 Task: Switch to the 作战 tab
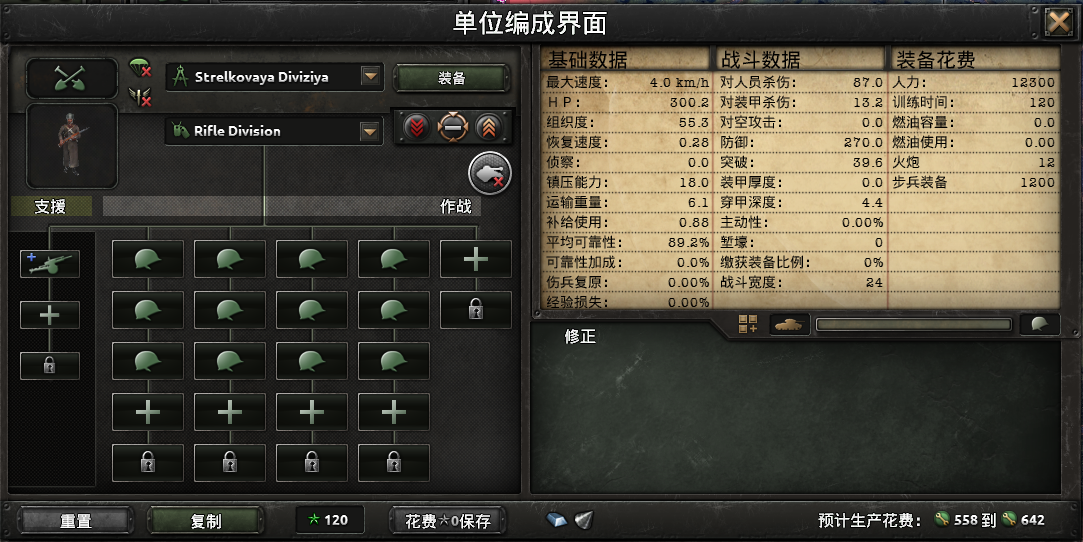pos(456,206)
